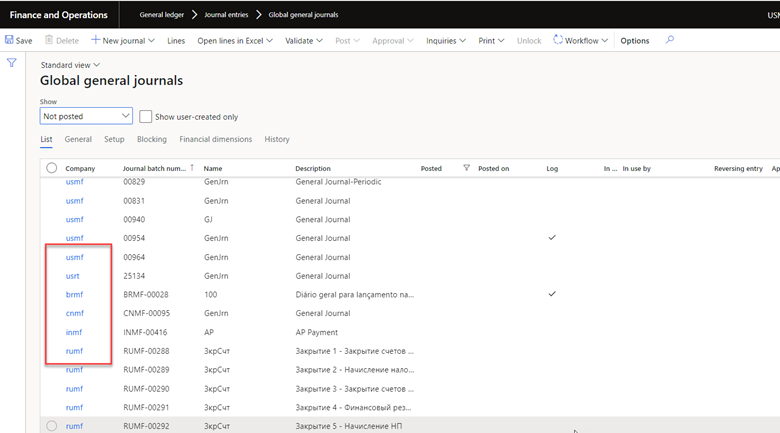Expand the Standard view selector
The height and width of the screenshot is (433, 780).
[70, 65]
